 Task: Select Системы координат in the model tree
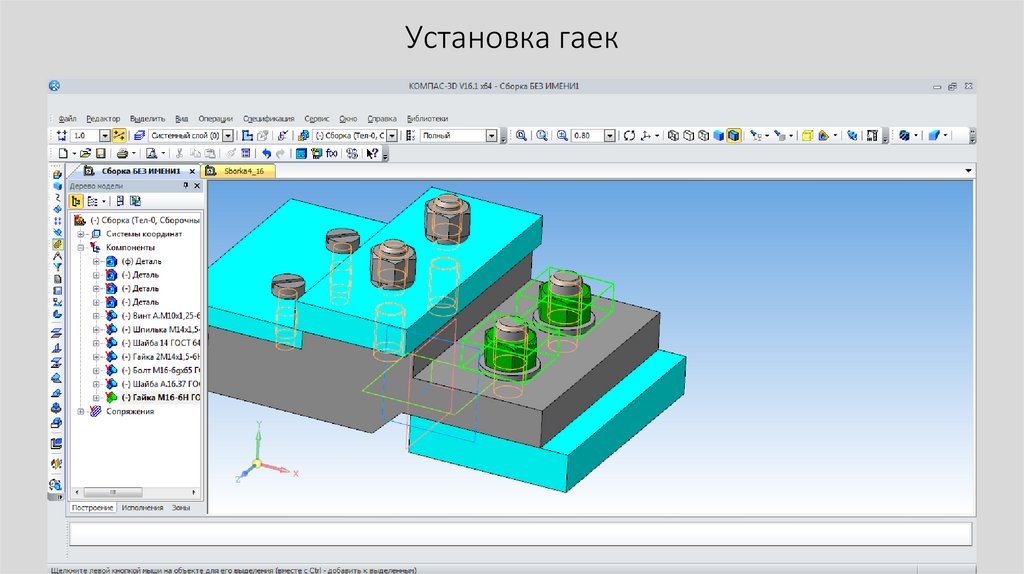[x=144, y=233]
